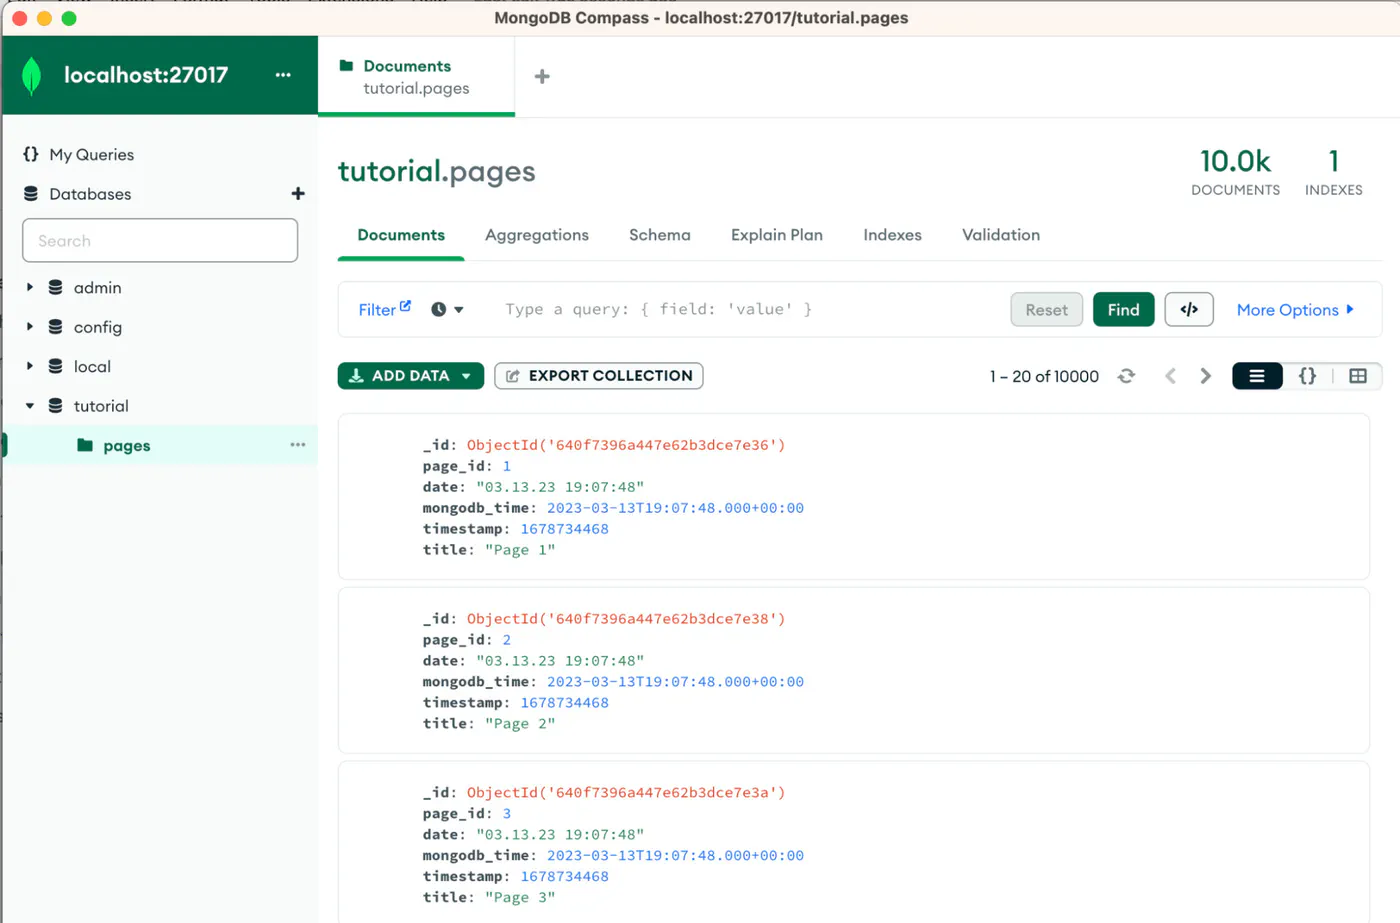Click the local database icon

[56, 366]
